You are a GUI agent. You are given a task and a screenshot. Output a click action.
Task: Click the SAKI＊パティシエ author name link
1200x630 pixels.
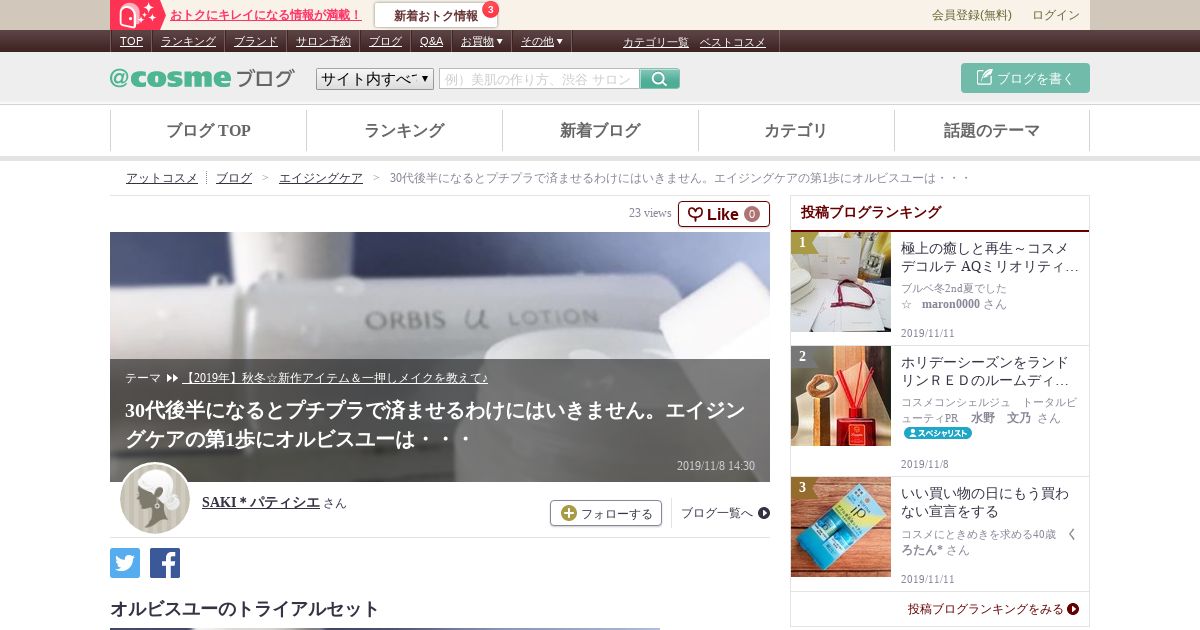tap(261, 502)
